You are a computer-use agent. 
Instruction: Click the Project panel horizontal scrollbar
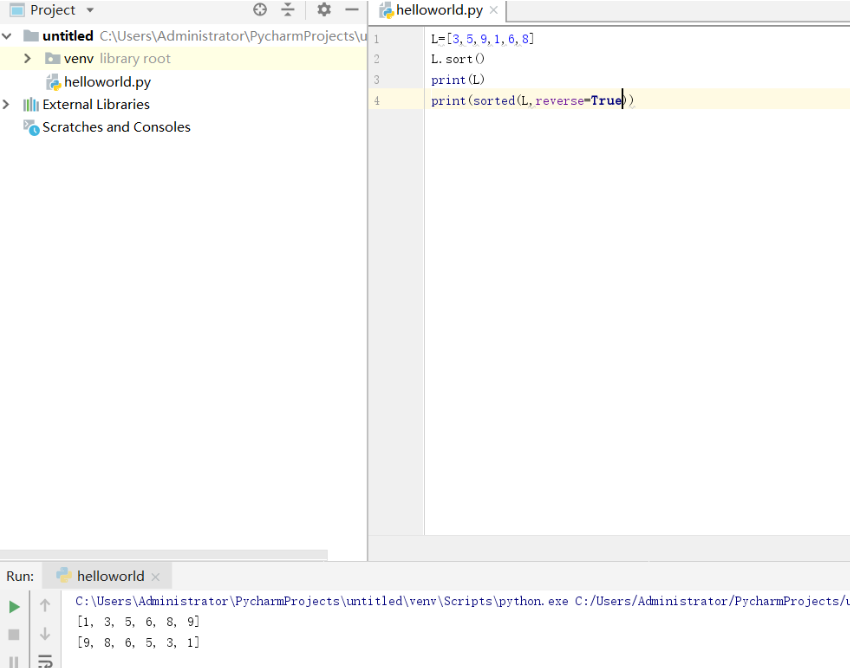pyautogui.click(x=164, y=555)
